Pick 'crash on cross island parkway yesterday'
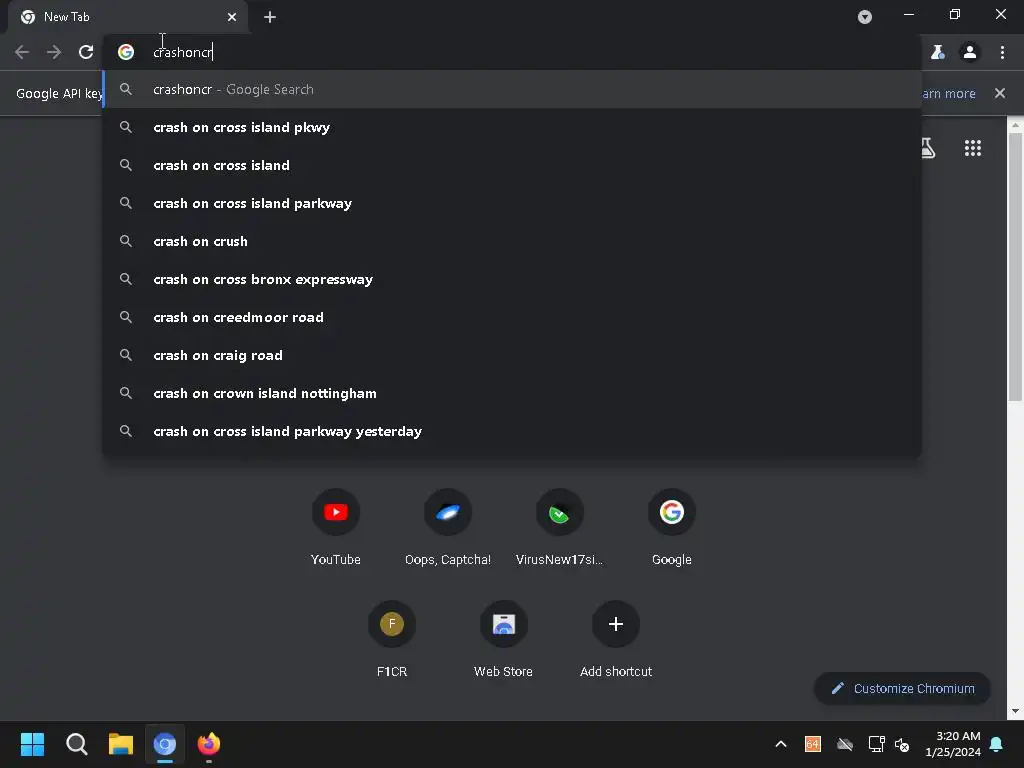 (512, 431)
